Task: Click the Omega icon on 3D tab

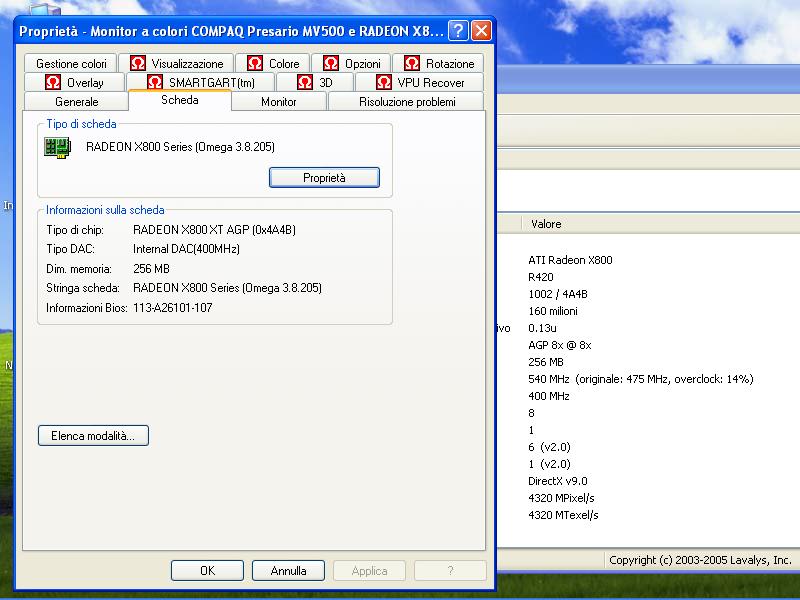Action: coord(305,82)
